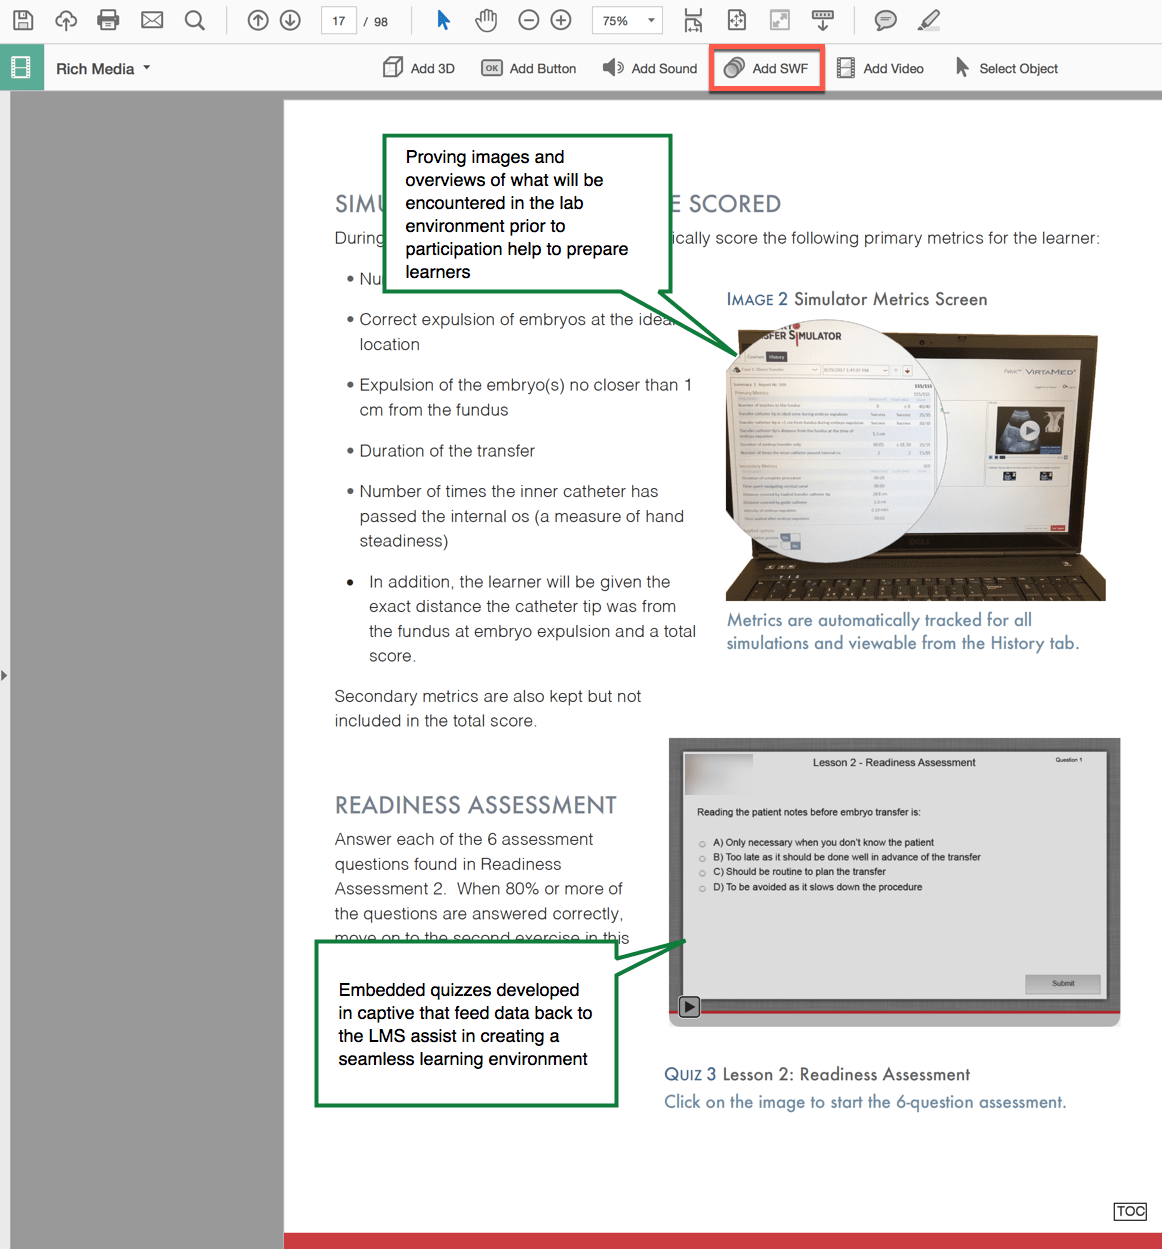Click the TOC button at bottom right

coord(1130,1211)
